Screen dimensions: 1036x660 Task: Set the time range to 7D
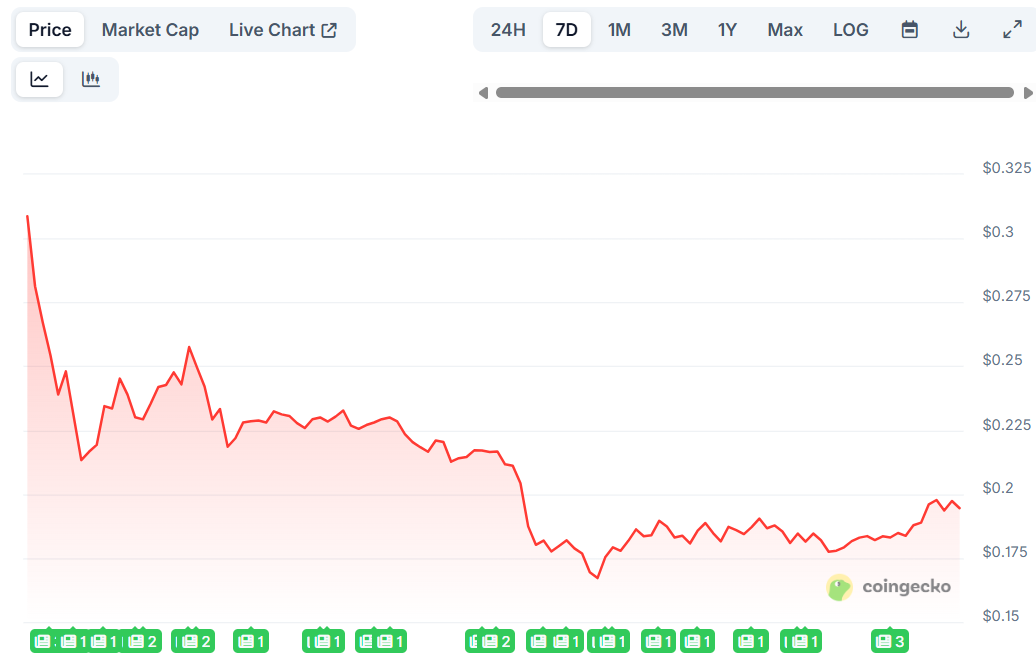[x=567, y=30]
